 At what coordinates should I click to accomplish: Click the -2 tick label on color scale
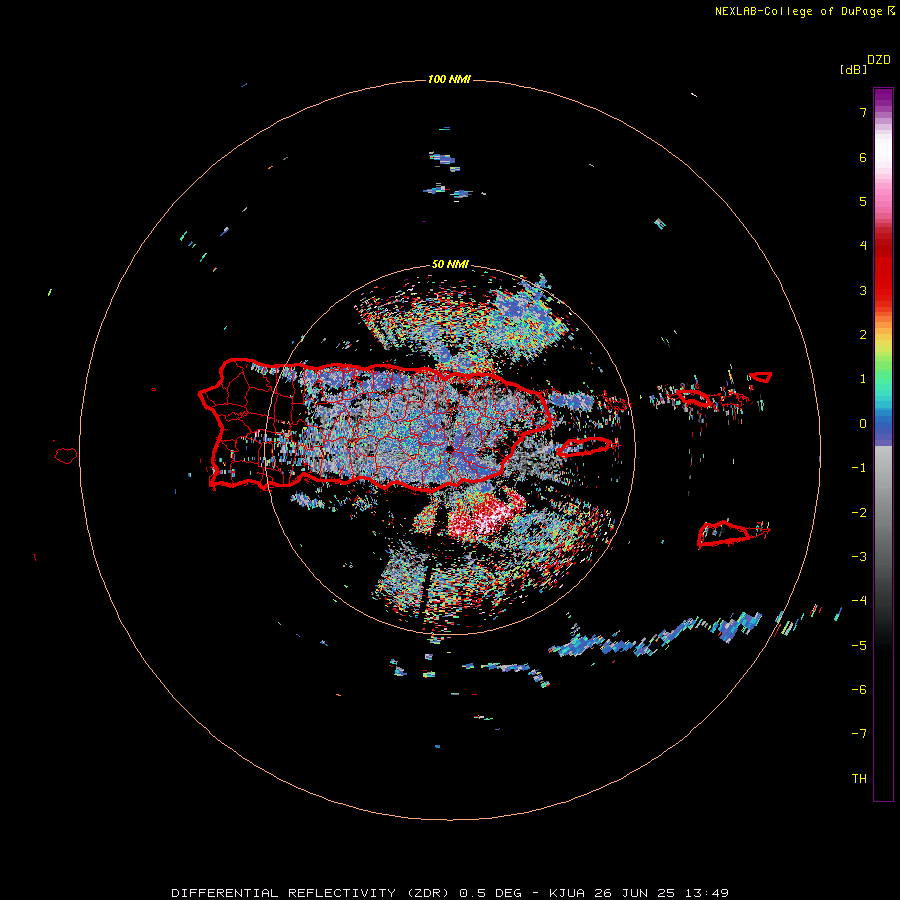pyautogui.click(x=859, y=513)
